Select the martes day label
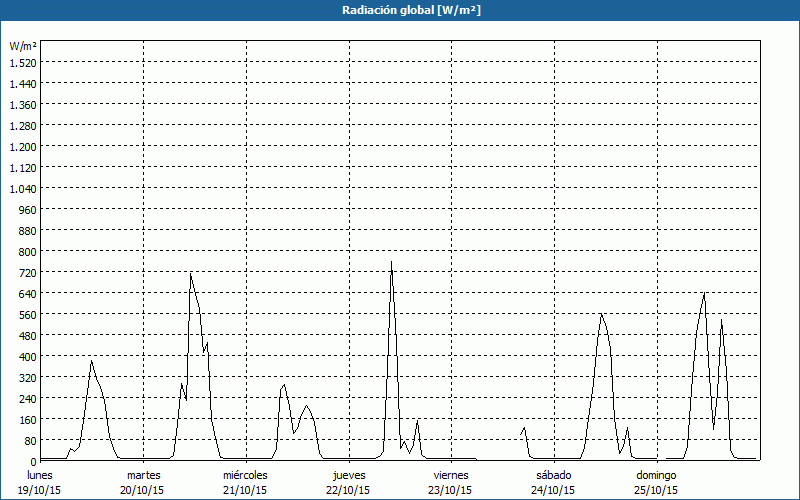This screenshot has width=800, height=500. [143, 474]
